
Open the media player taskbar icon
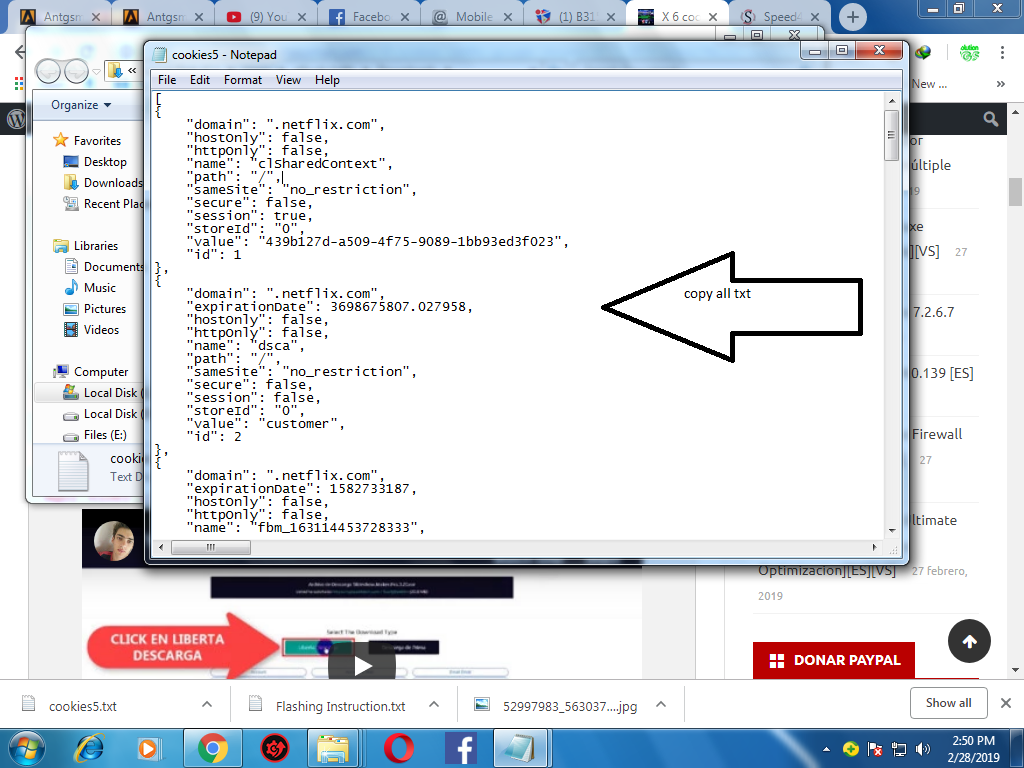click(x=148, y=748)
